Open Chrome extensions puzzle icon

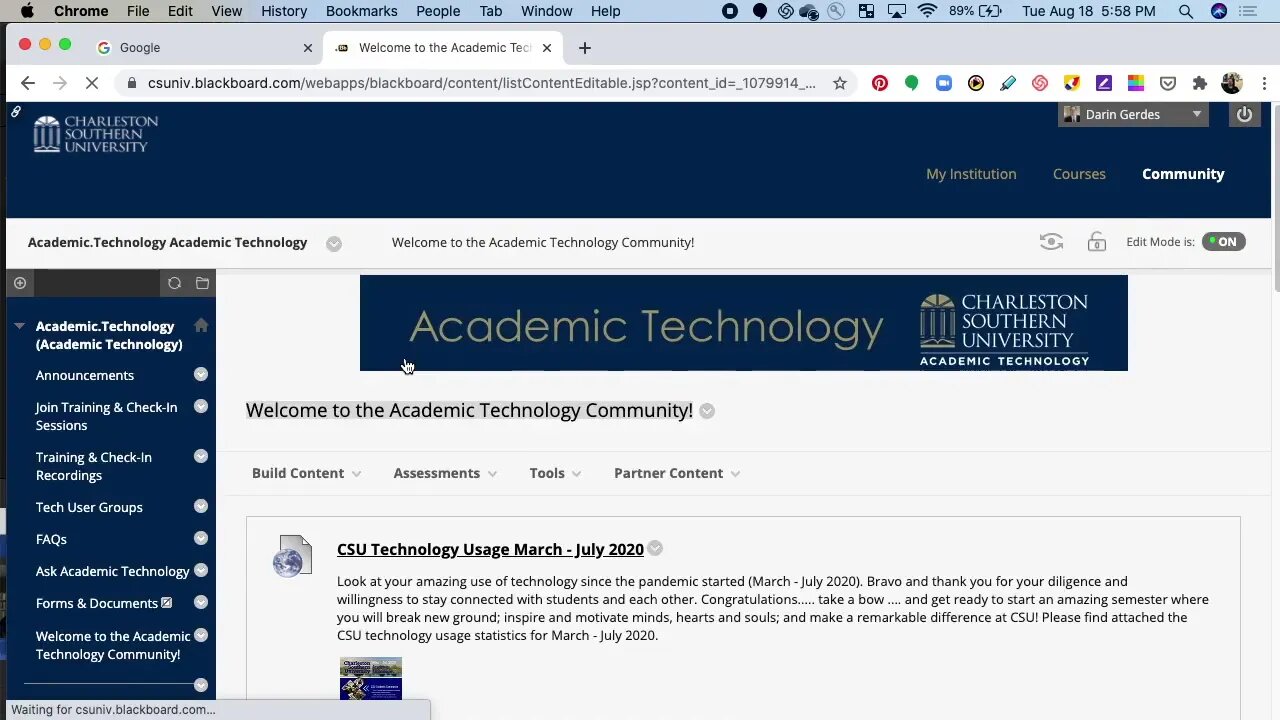[1200, 83]
